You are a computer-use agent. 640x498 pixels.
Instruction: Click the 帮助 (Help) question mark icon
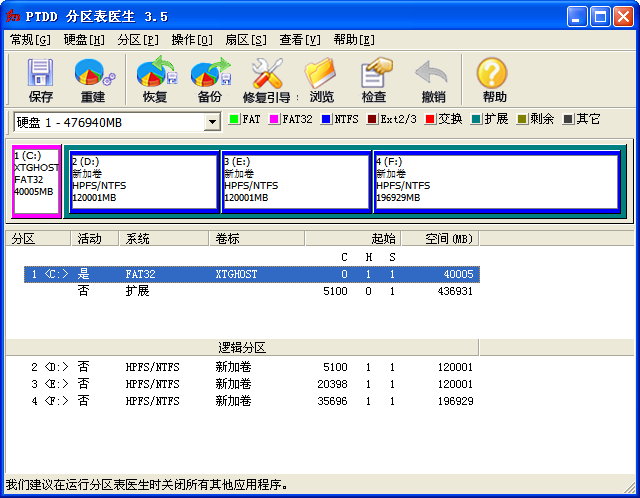[493, 80]
